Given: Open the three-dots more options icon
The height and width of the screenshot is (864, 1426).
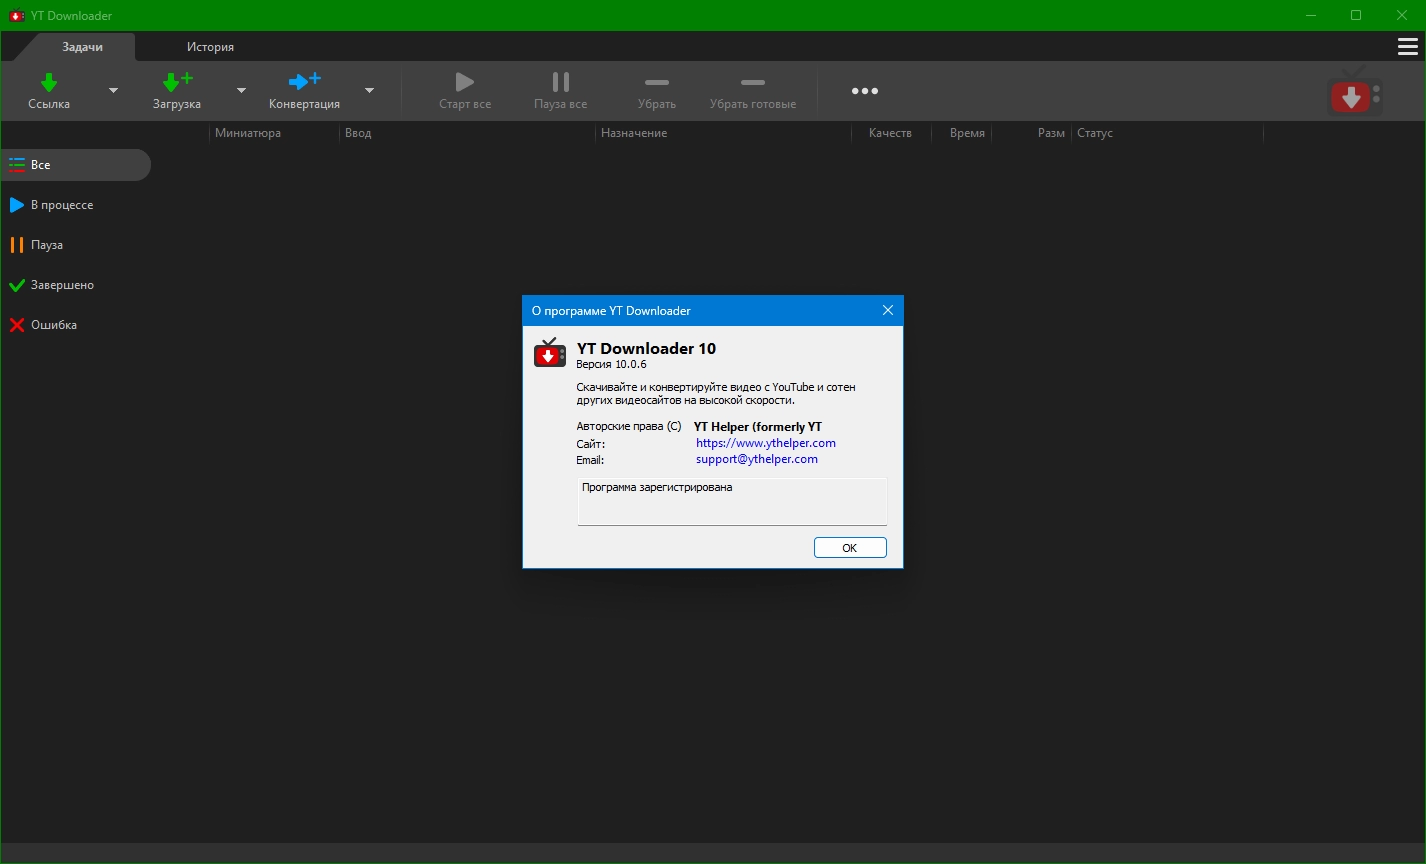Looking at the screenshot, I should [864, 91].
